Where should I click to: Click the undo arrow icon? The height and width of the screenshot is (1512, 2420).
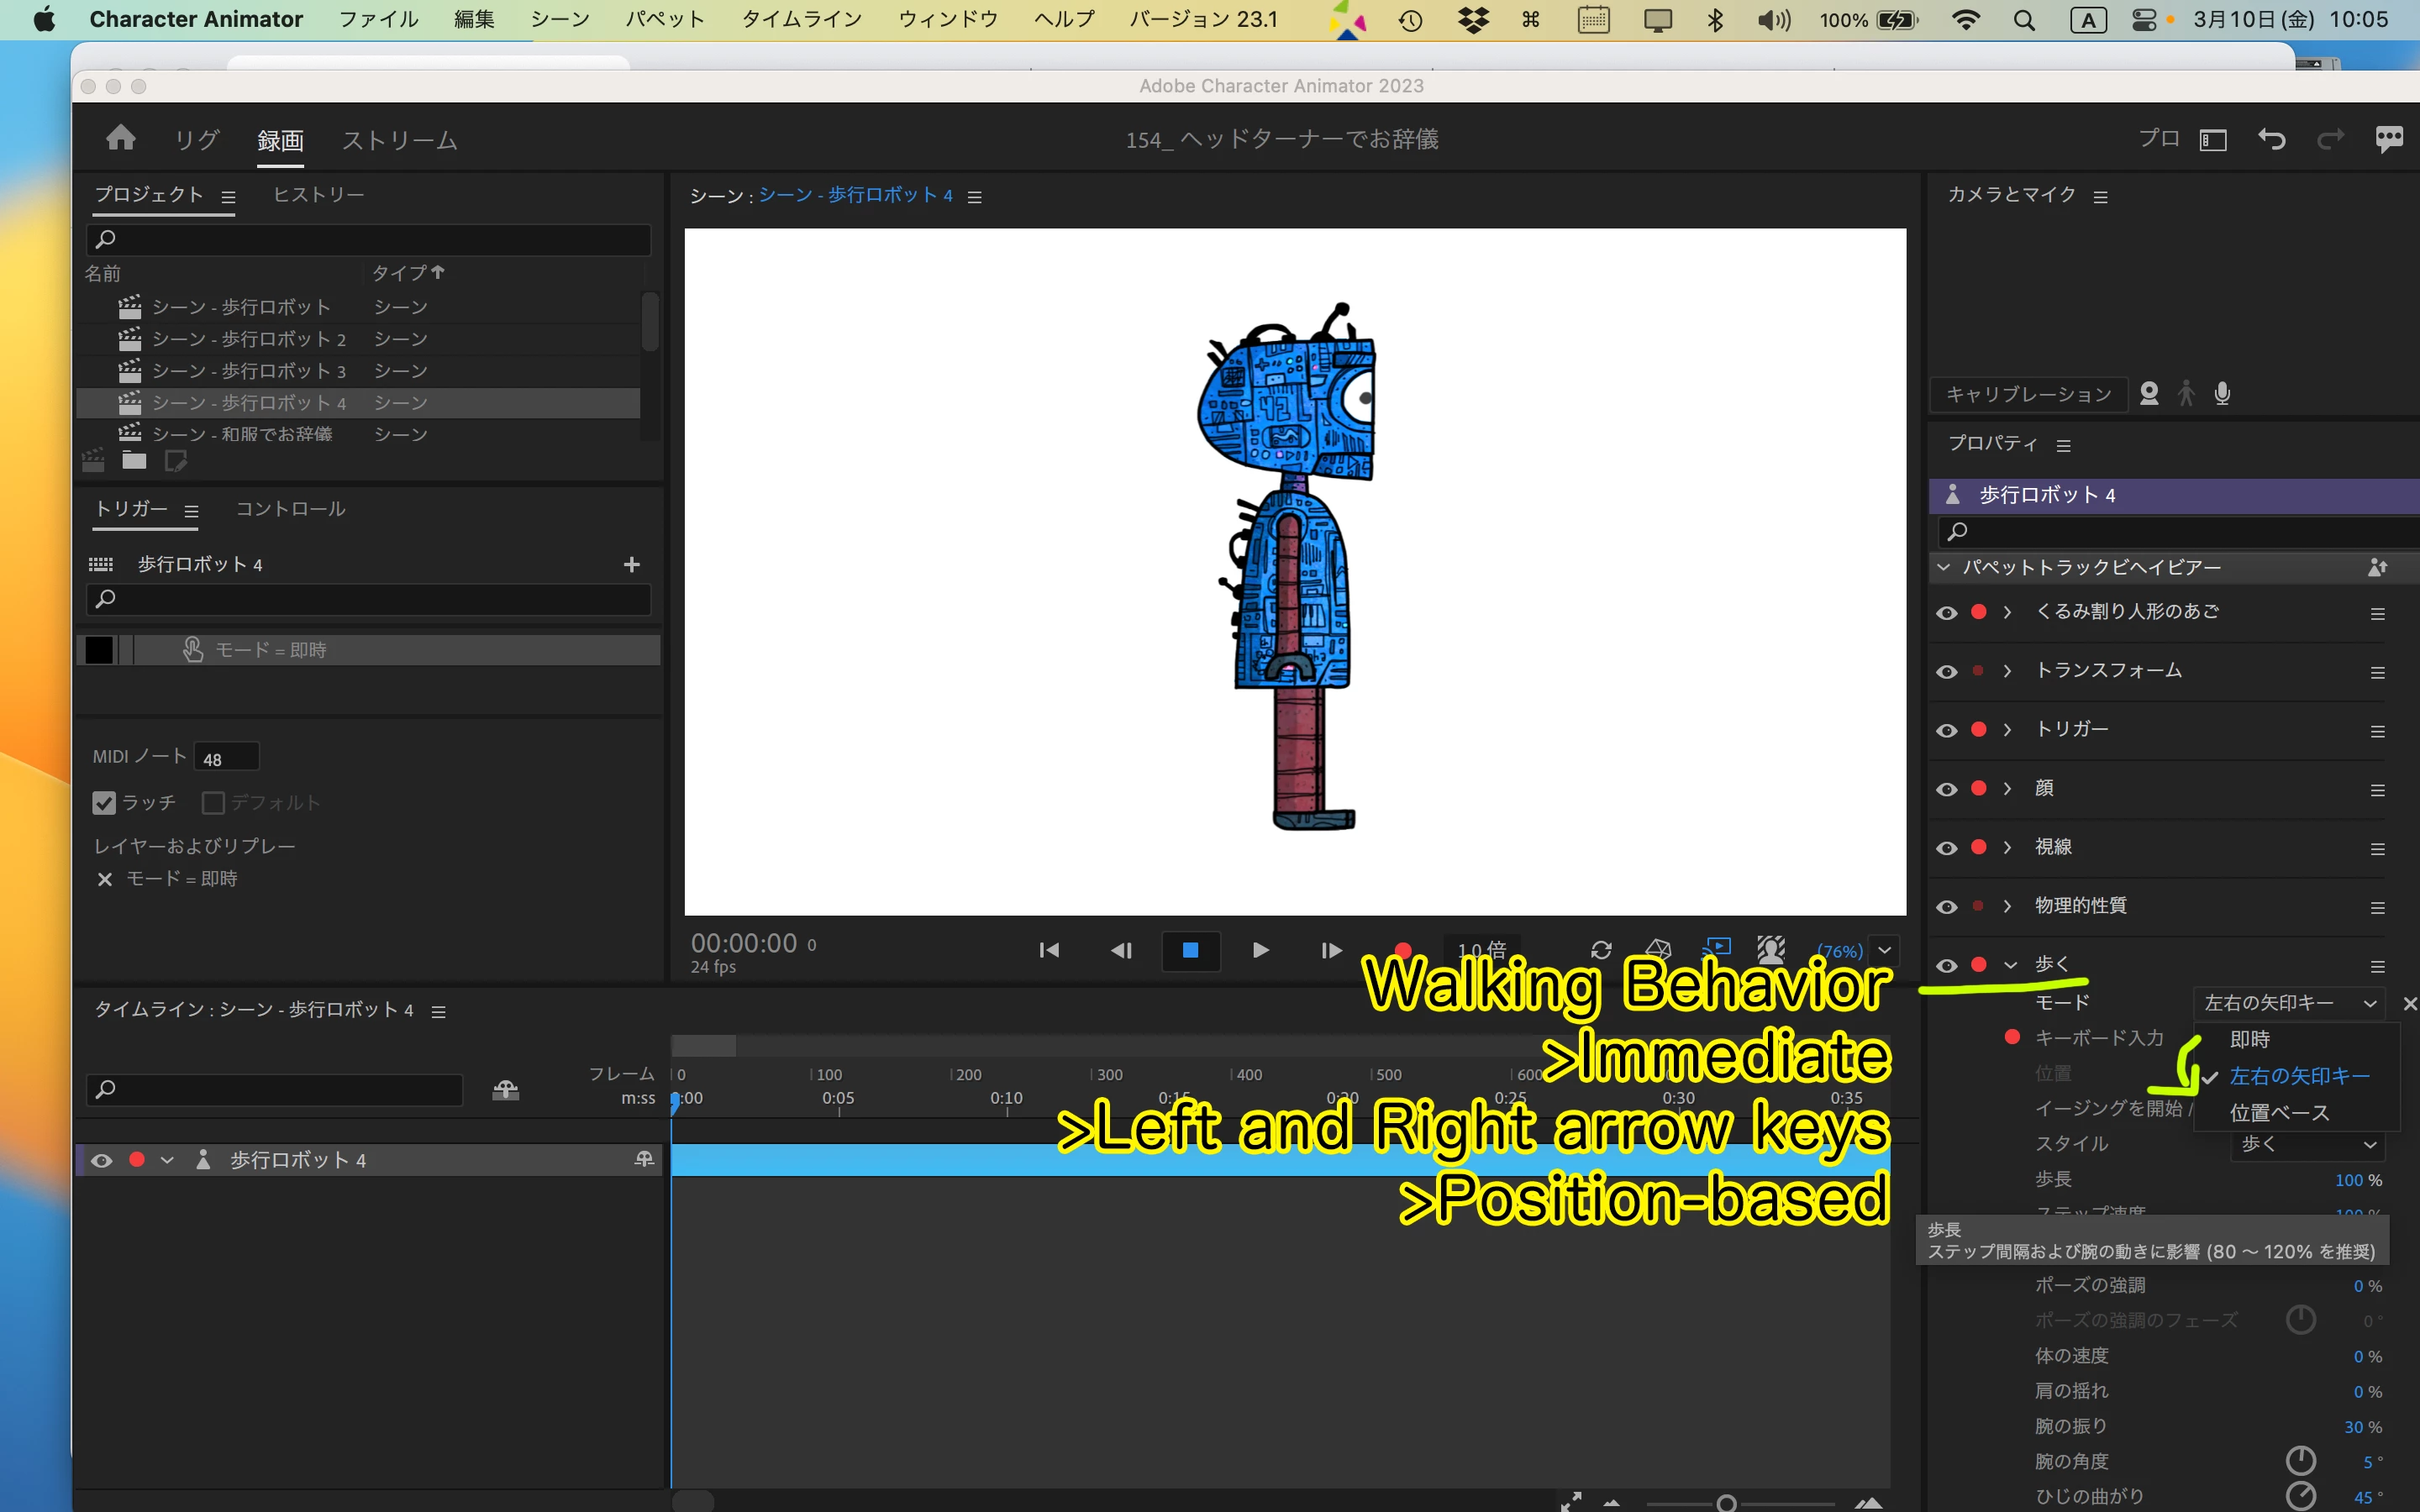pos(2271,139)
